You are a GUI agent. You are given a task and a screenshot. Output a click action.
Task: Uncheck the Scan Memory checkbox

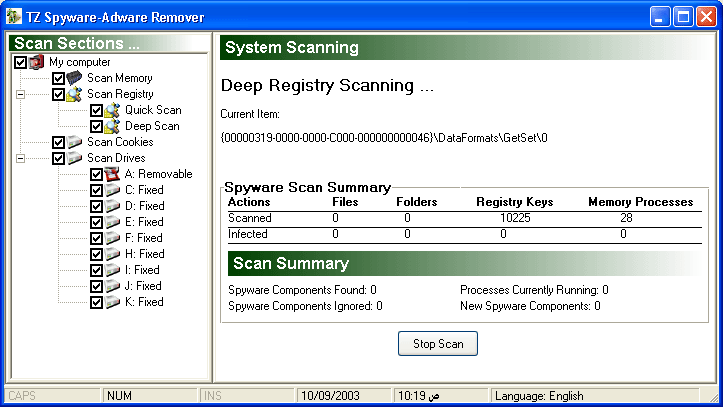(x=58, y=78)
